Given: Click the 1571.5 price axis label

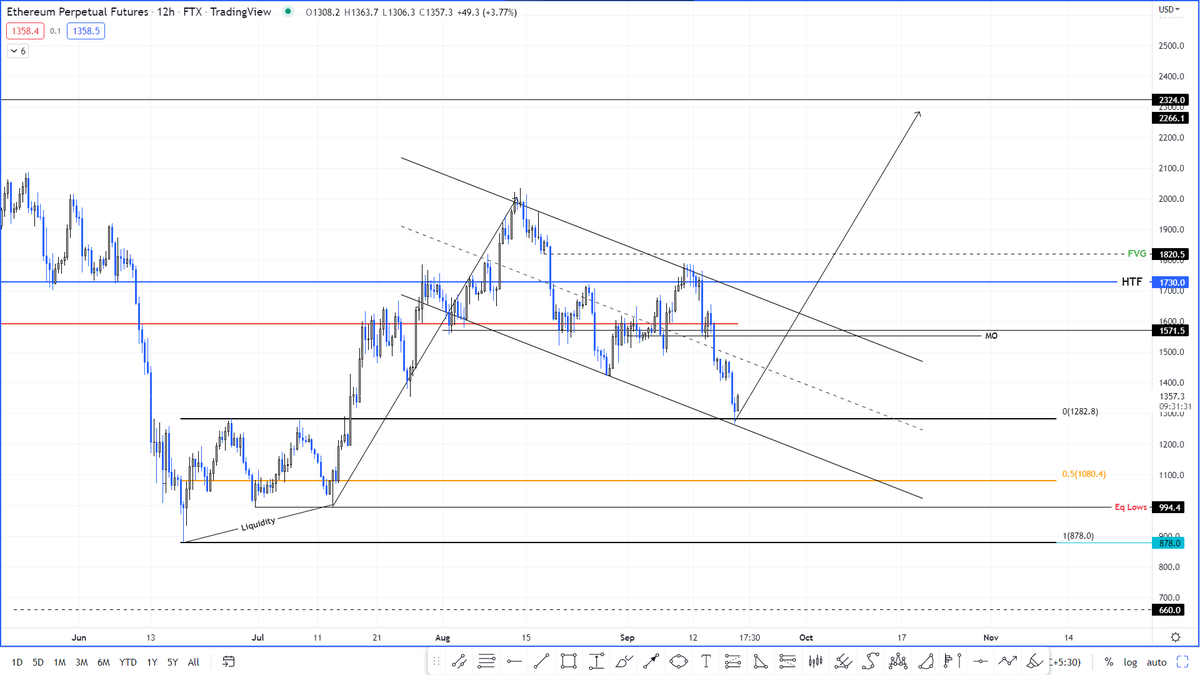Looking at the screenshot, I should click(x=1170, y=330).
